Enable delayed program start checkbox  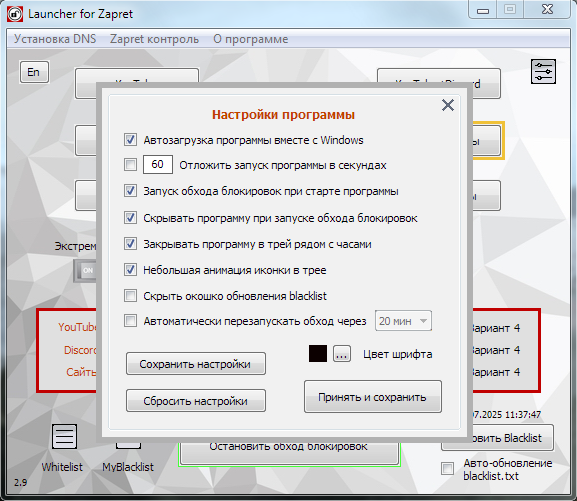(x=130, y=165)
